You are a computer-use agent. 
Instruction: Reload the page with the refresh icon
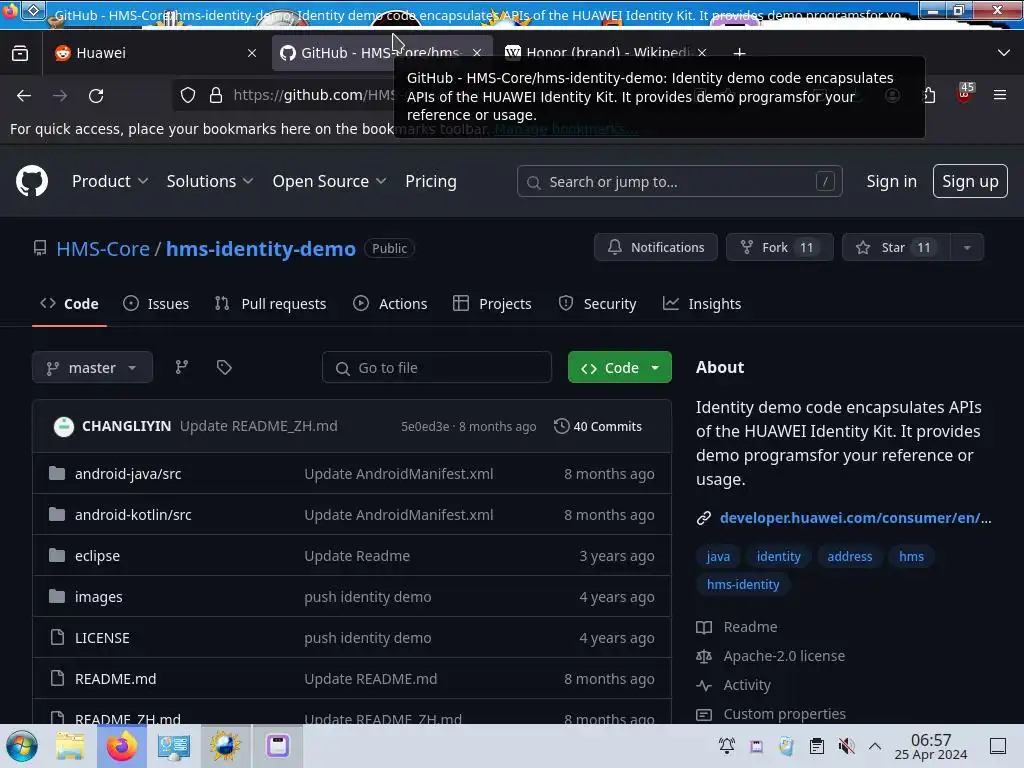click(x=96, y=95)
